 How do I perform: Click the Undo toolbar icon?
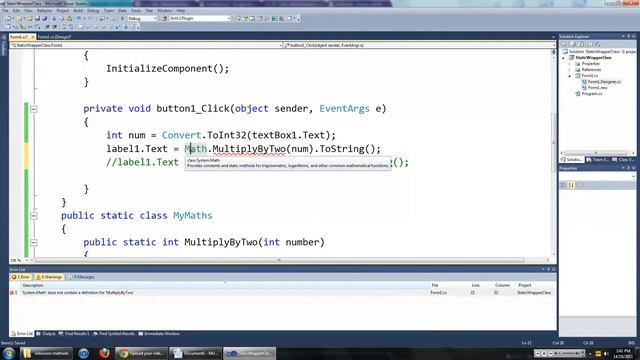pos(78,18)
